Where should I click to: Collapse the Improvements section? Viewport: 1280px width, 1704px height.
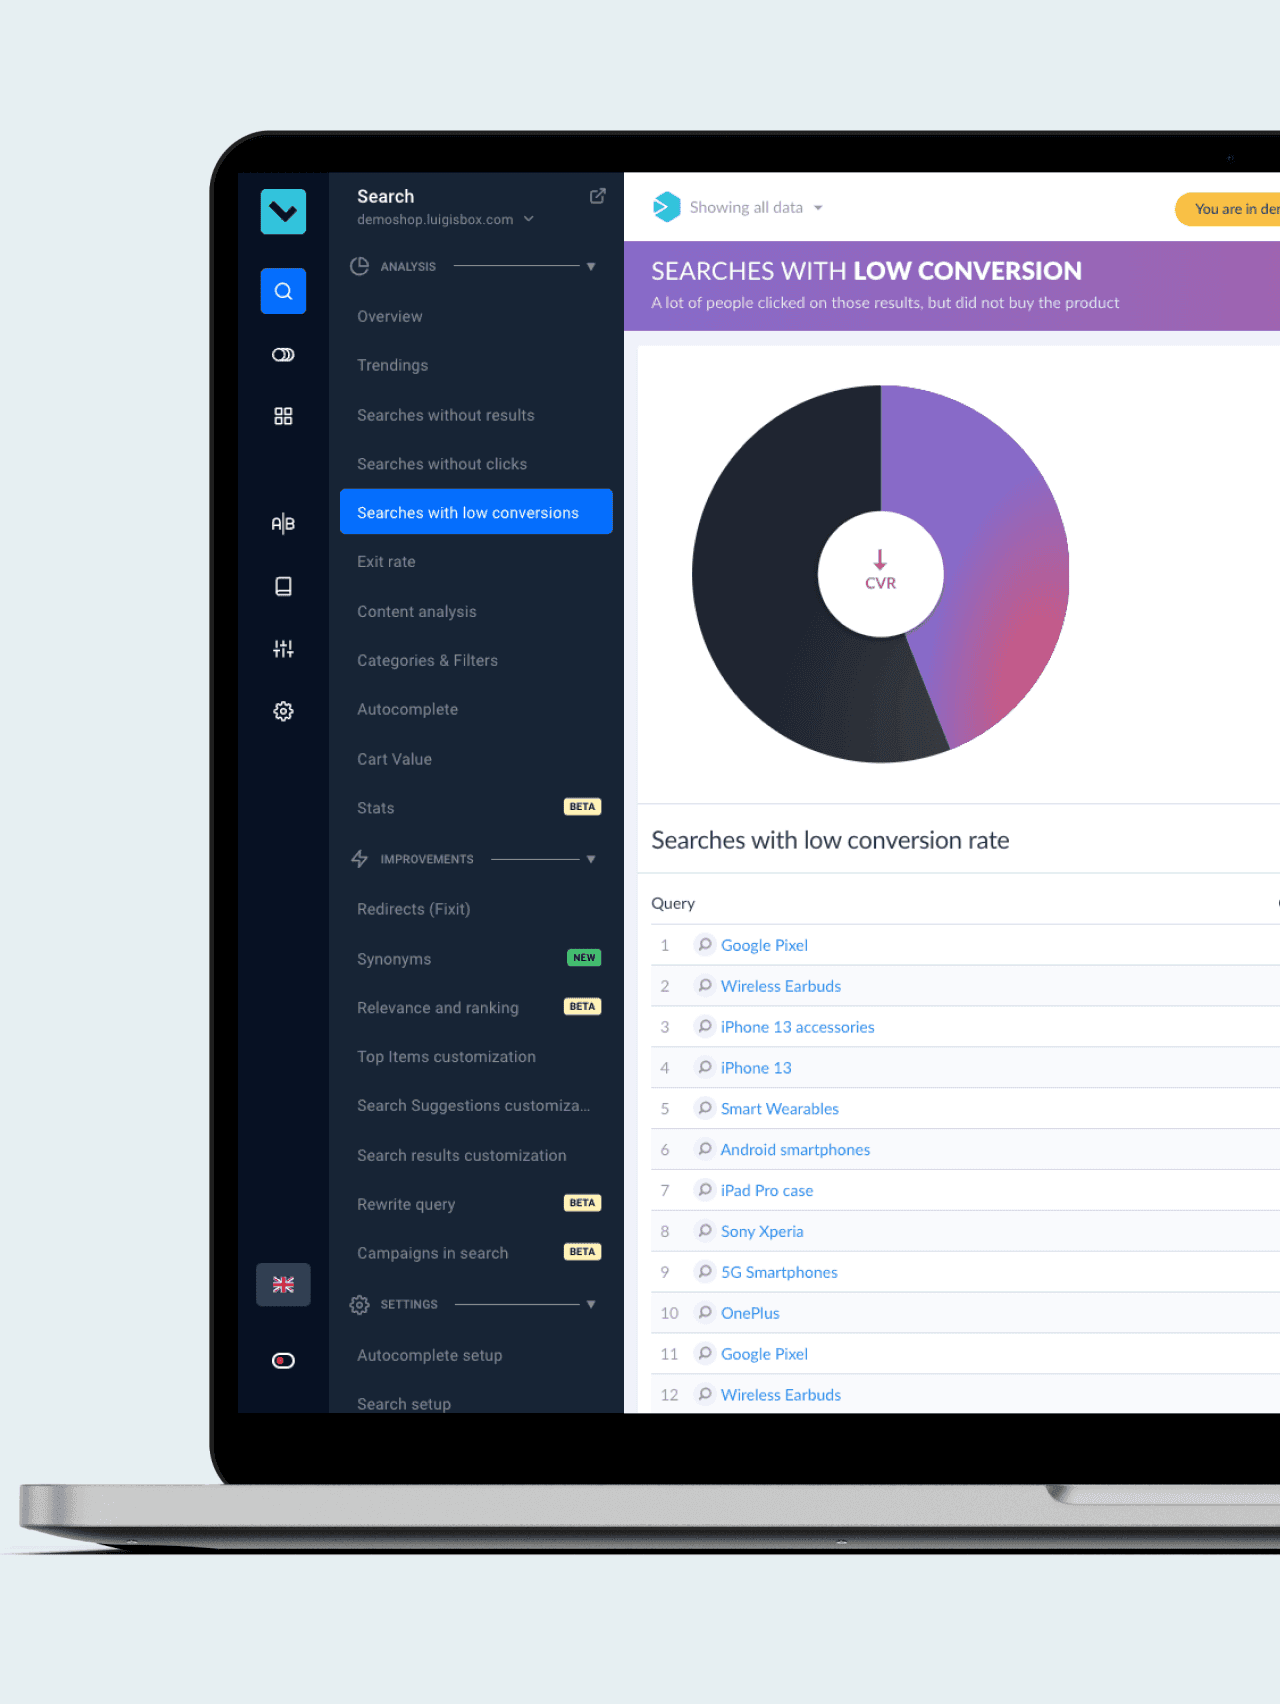590,859
